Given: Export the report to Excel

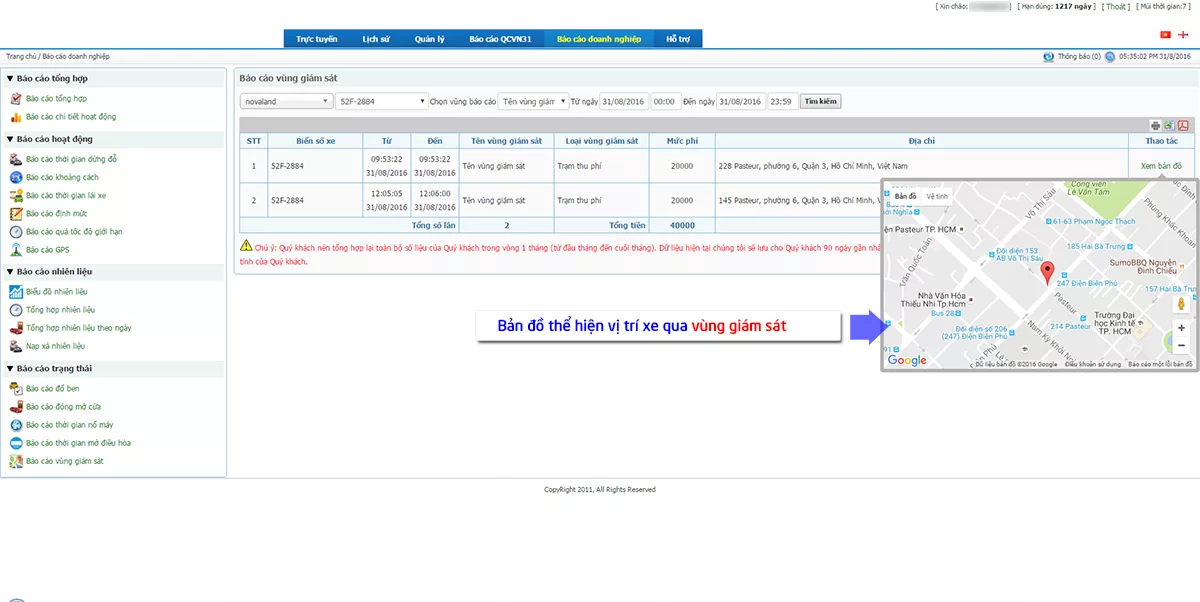Looking at the screenshot, I should 1168,125.
